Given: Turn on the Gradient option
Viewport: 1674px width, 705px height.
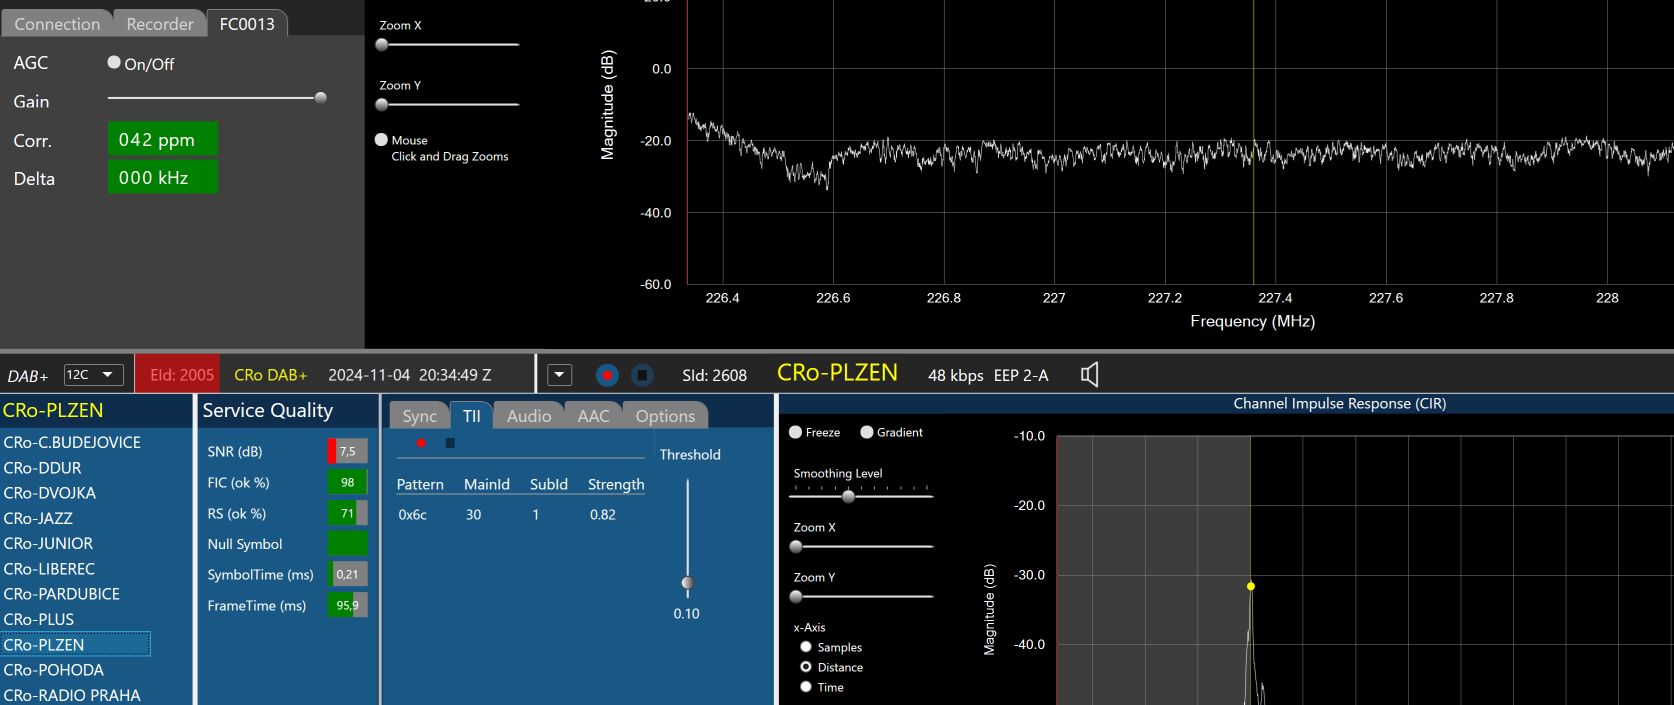Looking at the screenshot, I should coord(867,432).
